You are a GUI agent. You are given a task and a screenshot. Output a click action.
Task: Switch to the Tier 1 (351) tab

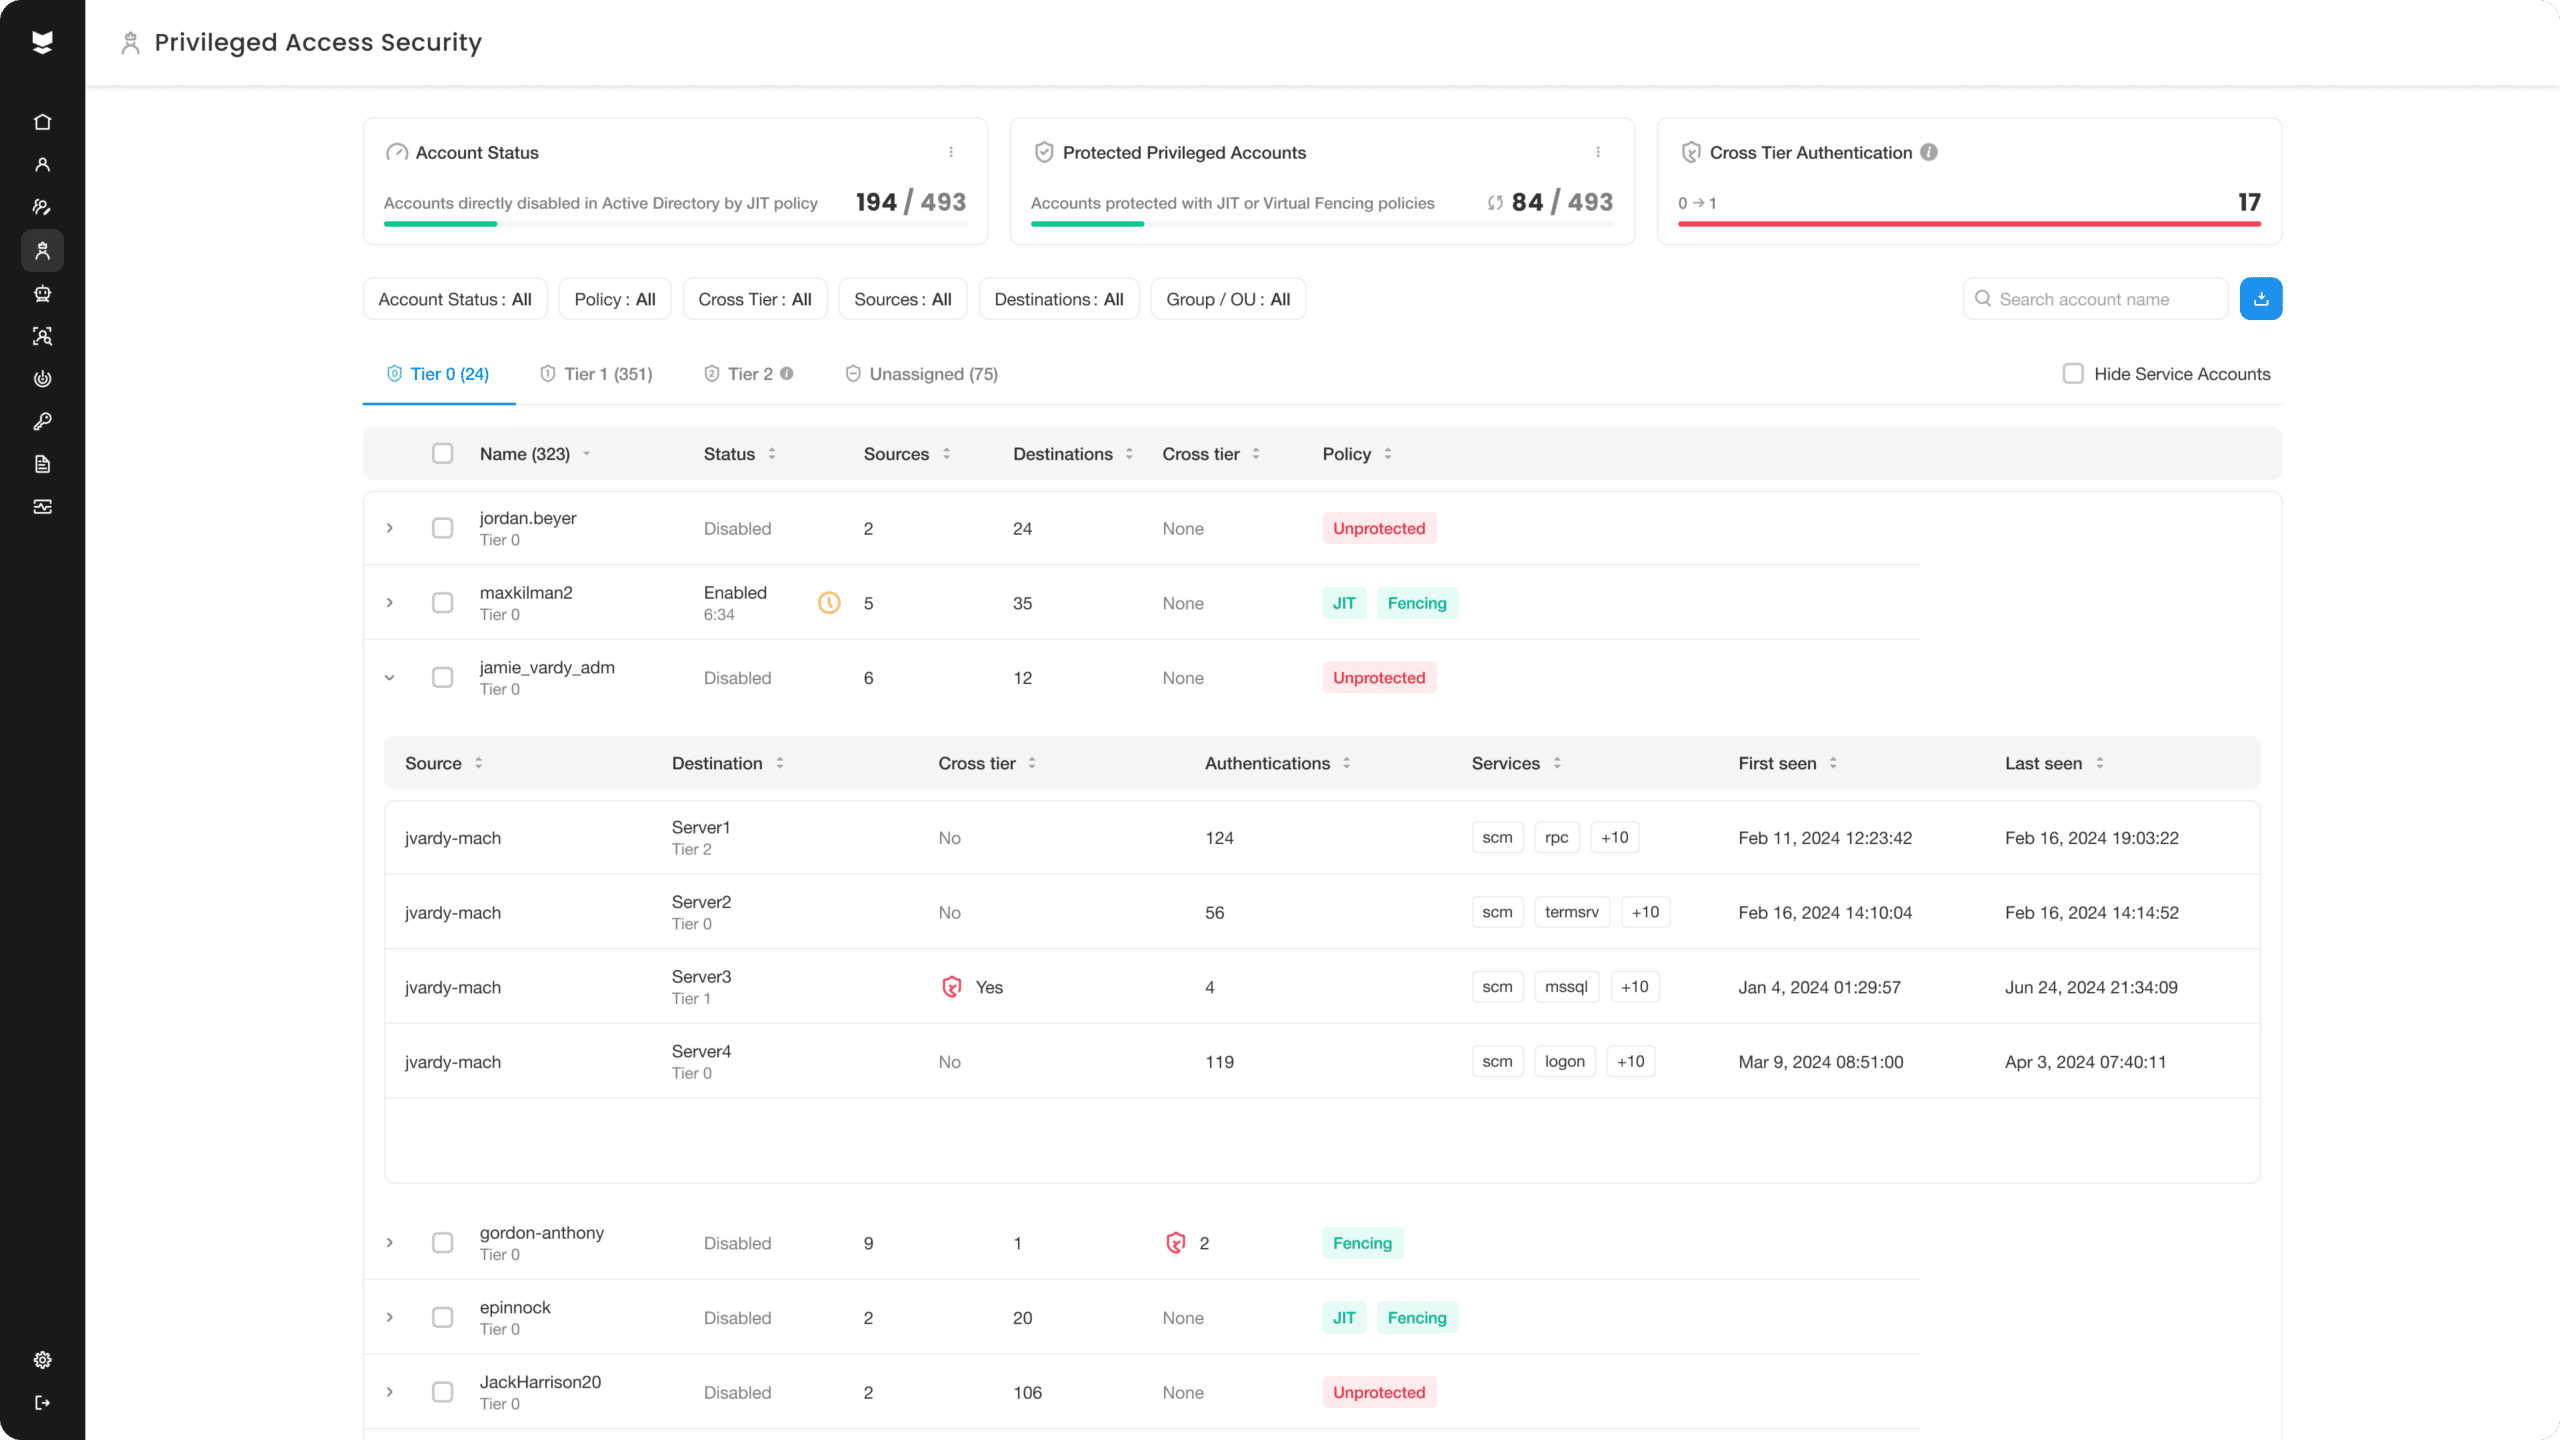point(596,374)
